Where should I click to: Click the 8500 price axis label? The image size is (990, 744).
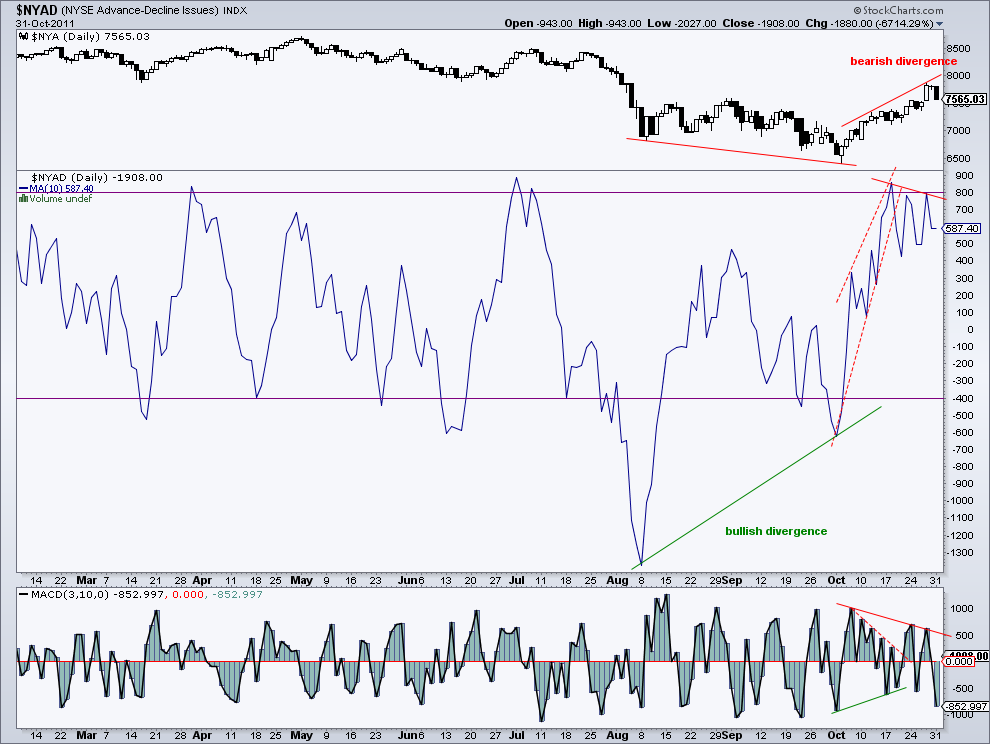pos(958,48)
